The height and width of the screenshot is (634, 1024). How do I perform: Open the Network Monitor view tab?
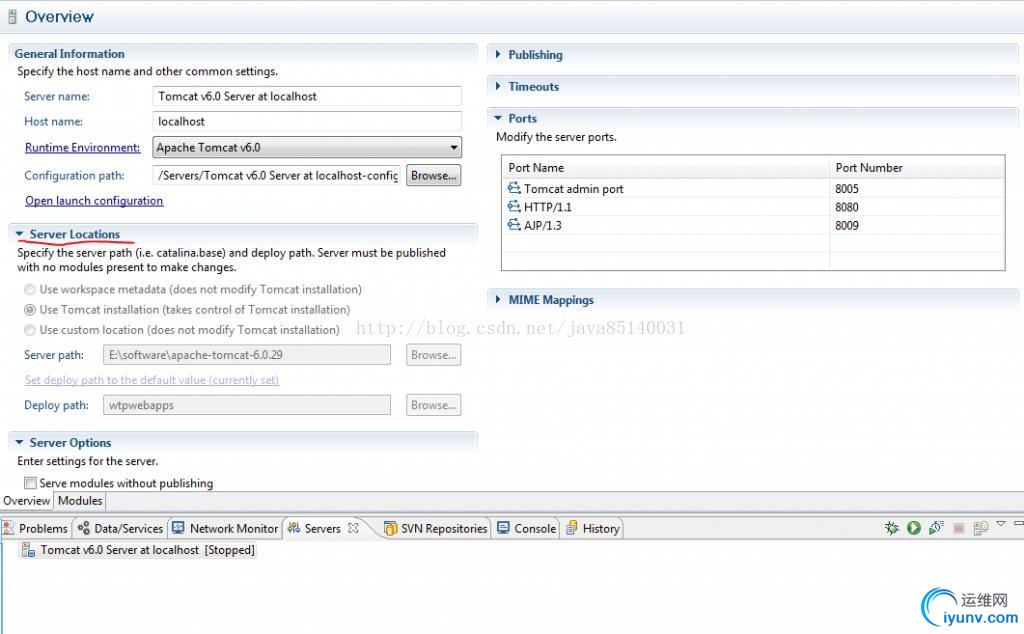(225, 528)
